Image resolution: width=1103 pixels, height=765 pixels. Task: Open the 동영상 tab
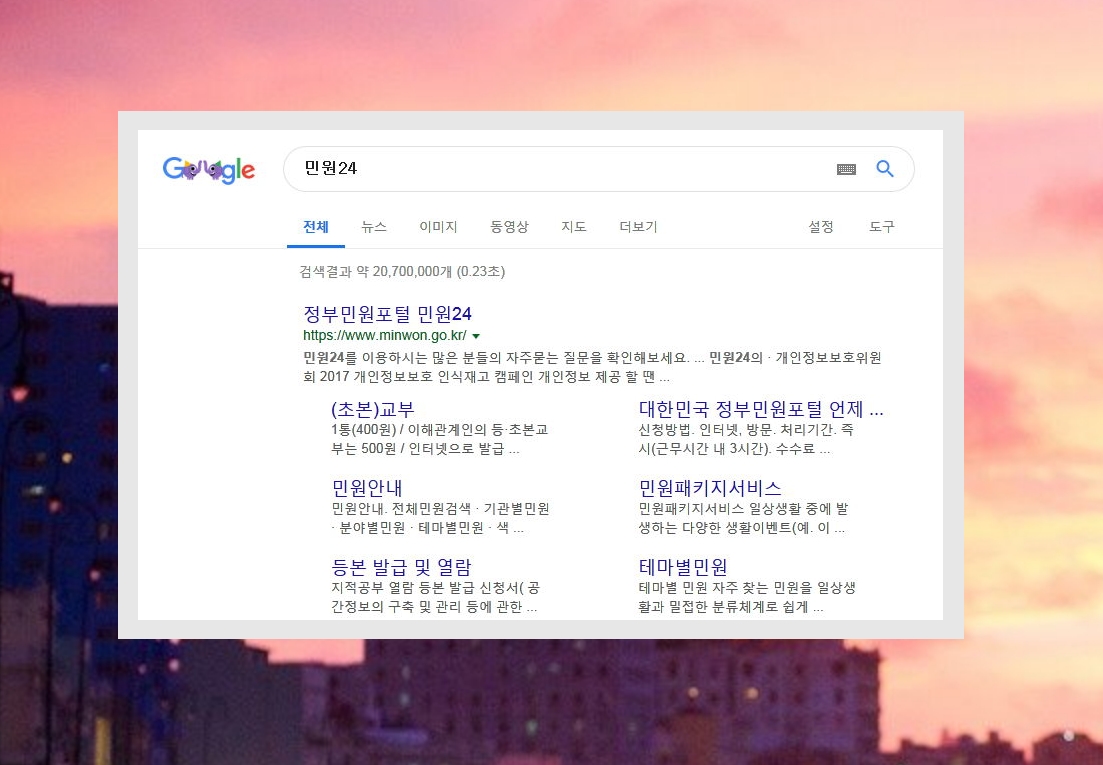[x=509, y=226]
